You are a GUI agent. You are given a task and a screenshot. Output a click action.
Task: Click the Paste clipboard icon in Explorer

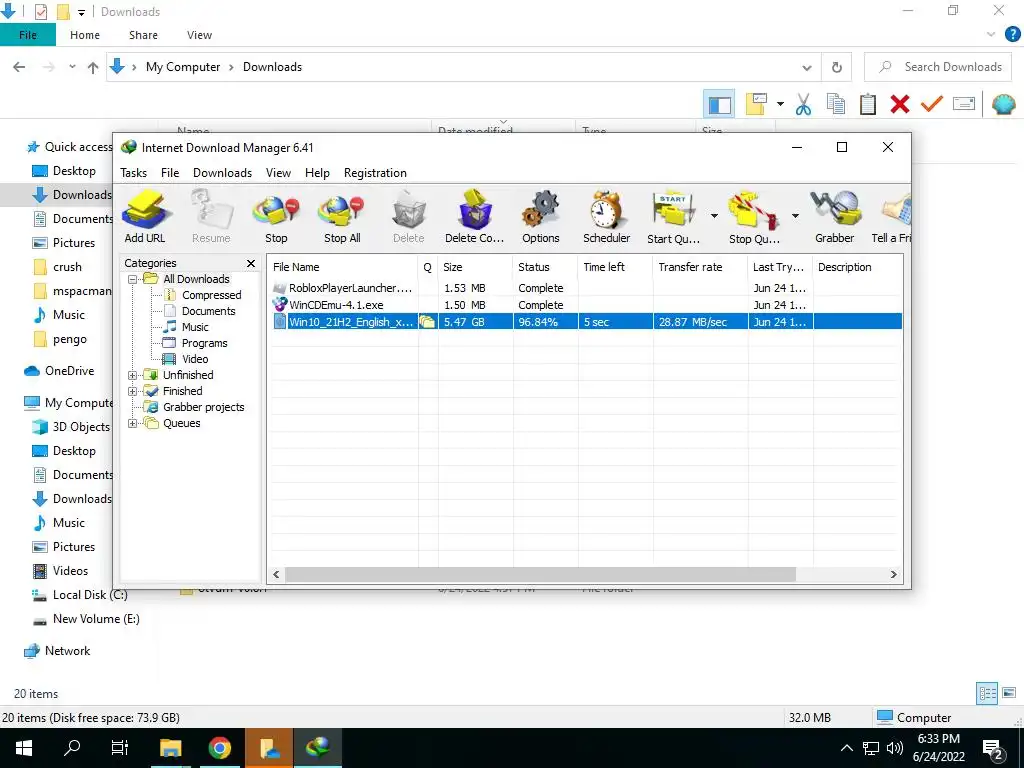[867, 104]
